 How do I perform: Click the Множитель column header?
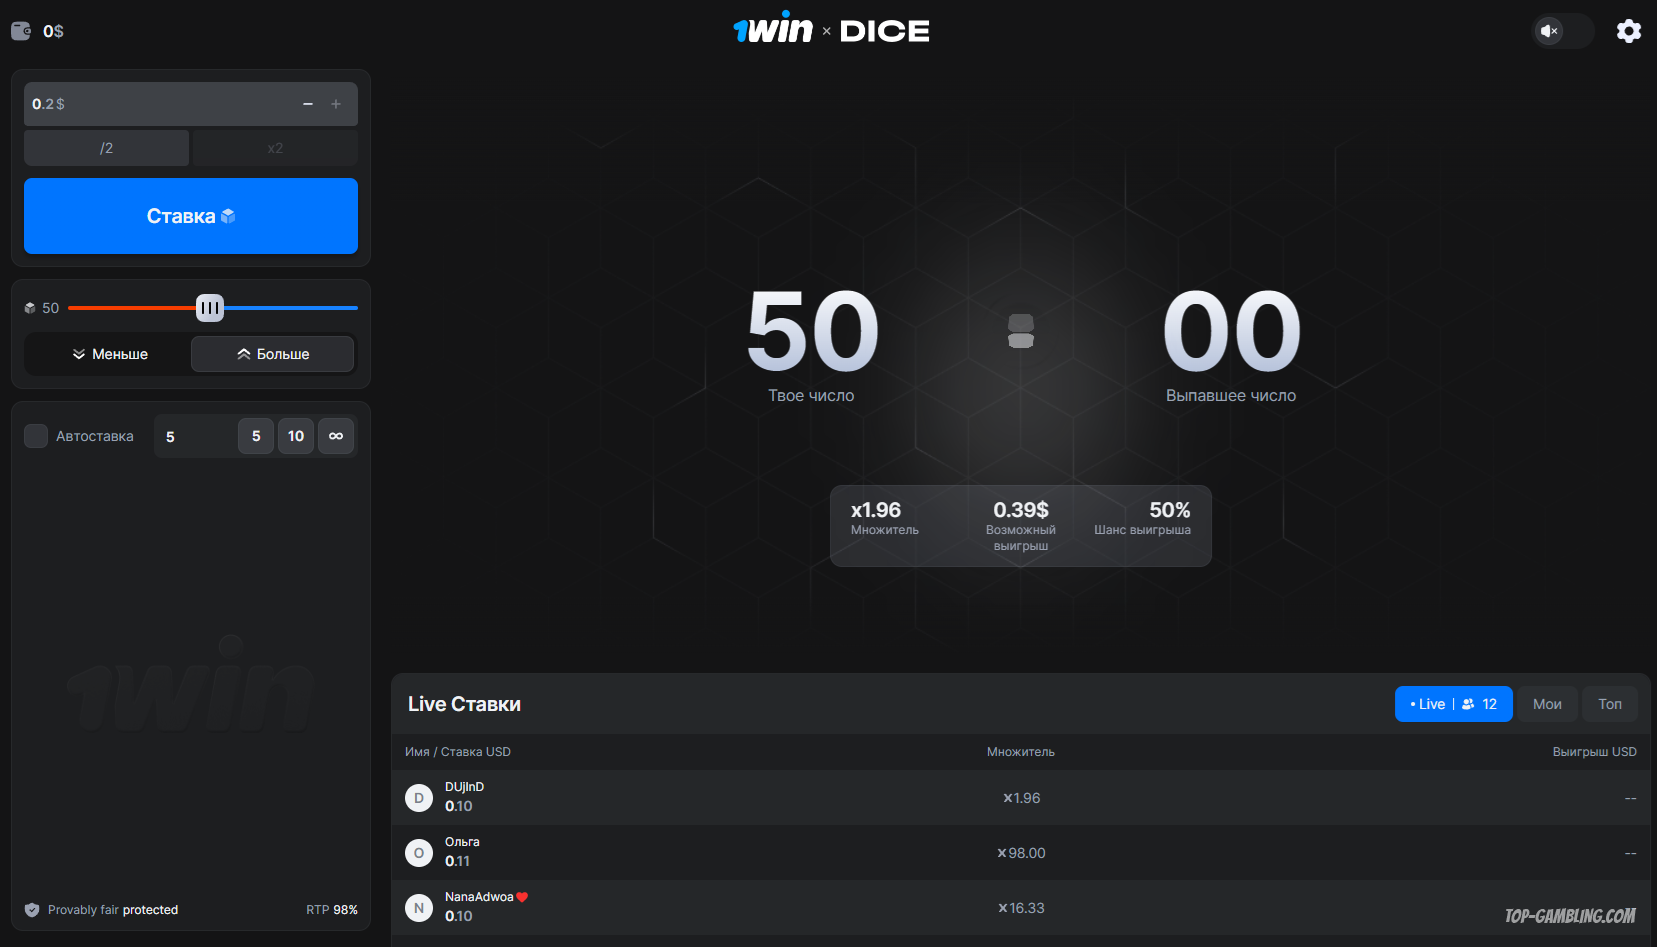click(1021, 752)
